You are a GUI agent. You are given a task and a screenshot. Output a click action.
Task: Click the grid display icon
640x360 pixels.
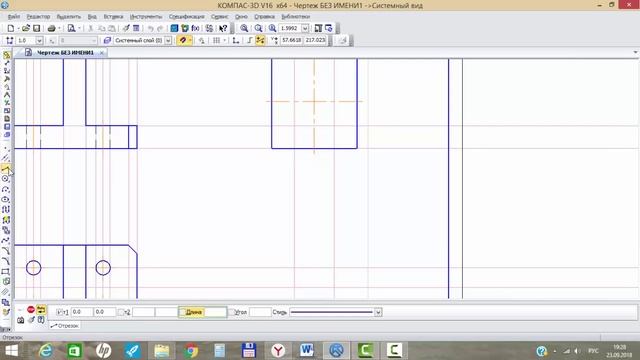pos(216,40)
